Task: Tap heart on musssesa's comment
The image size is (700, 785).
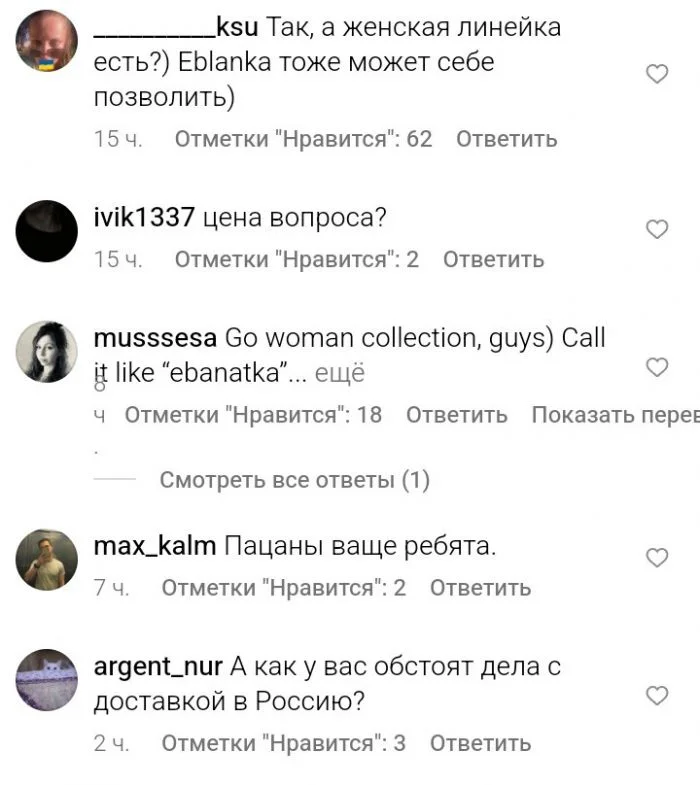Action: [657, 367]
